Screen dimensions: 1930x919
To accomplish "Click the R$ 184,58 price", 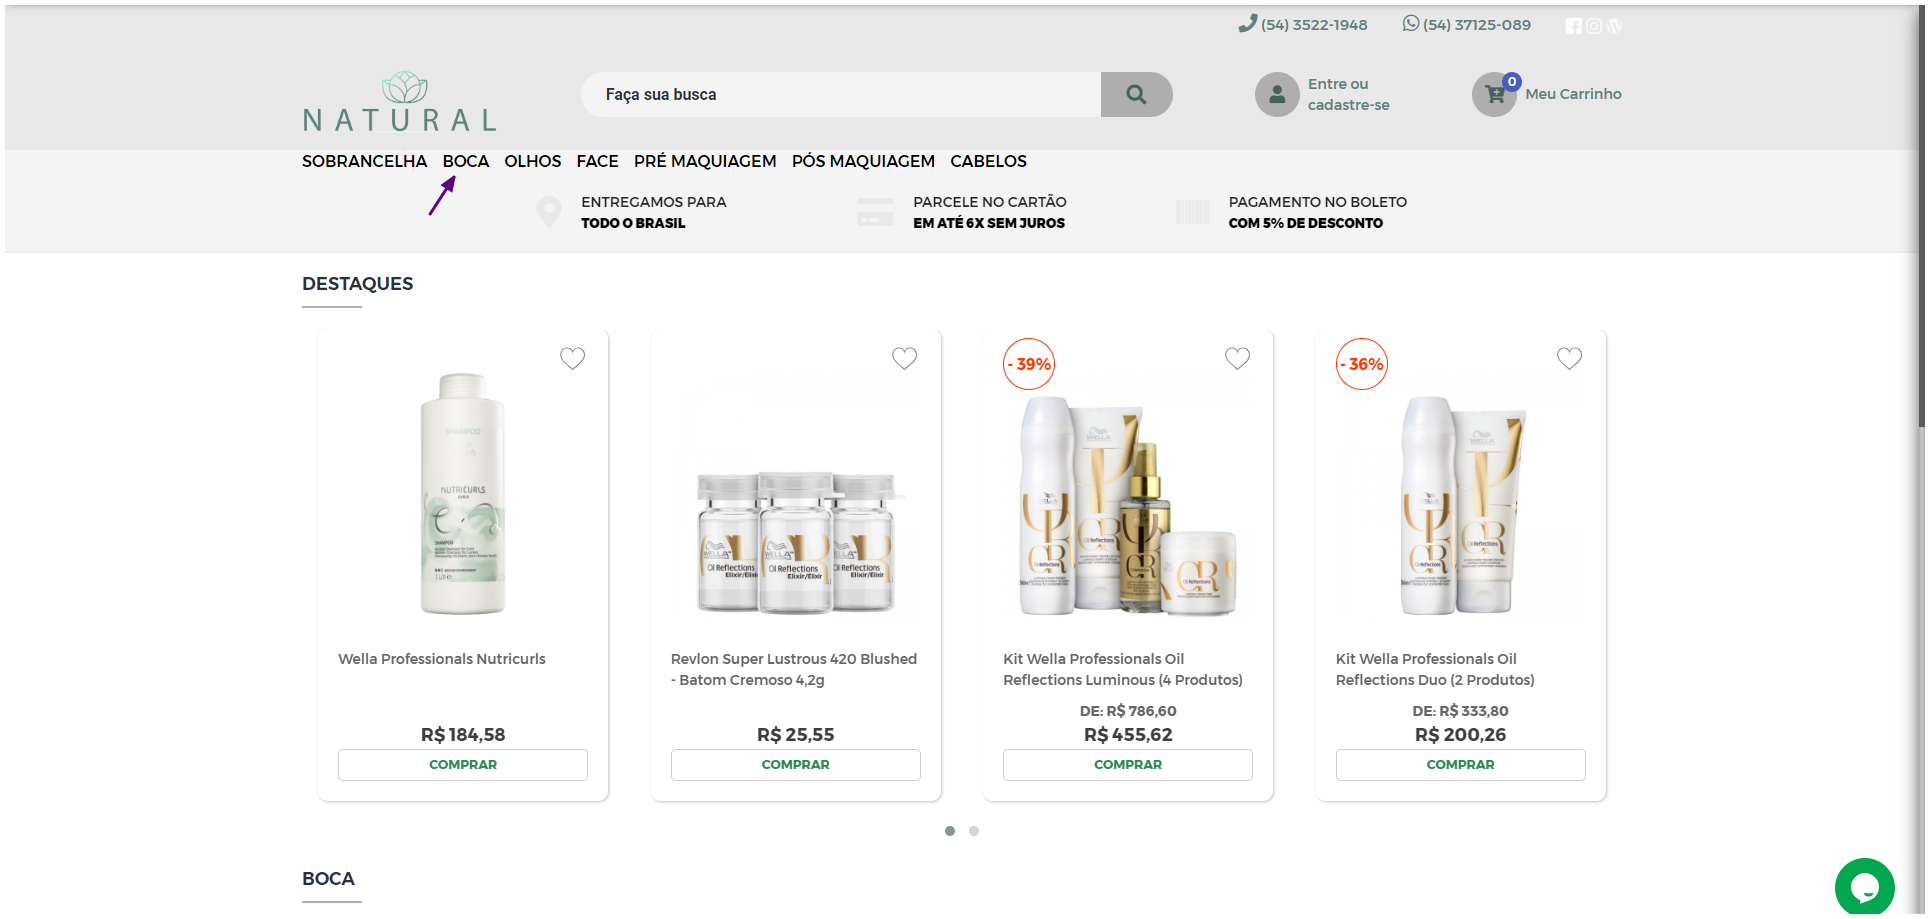I will click(463, 735).
